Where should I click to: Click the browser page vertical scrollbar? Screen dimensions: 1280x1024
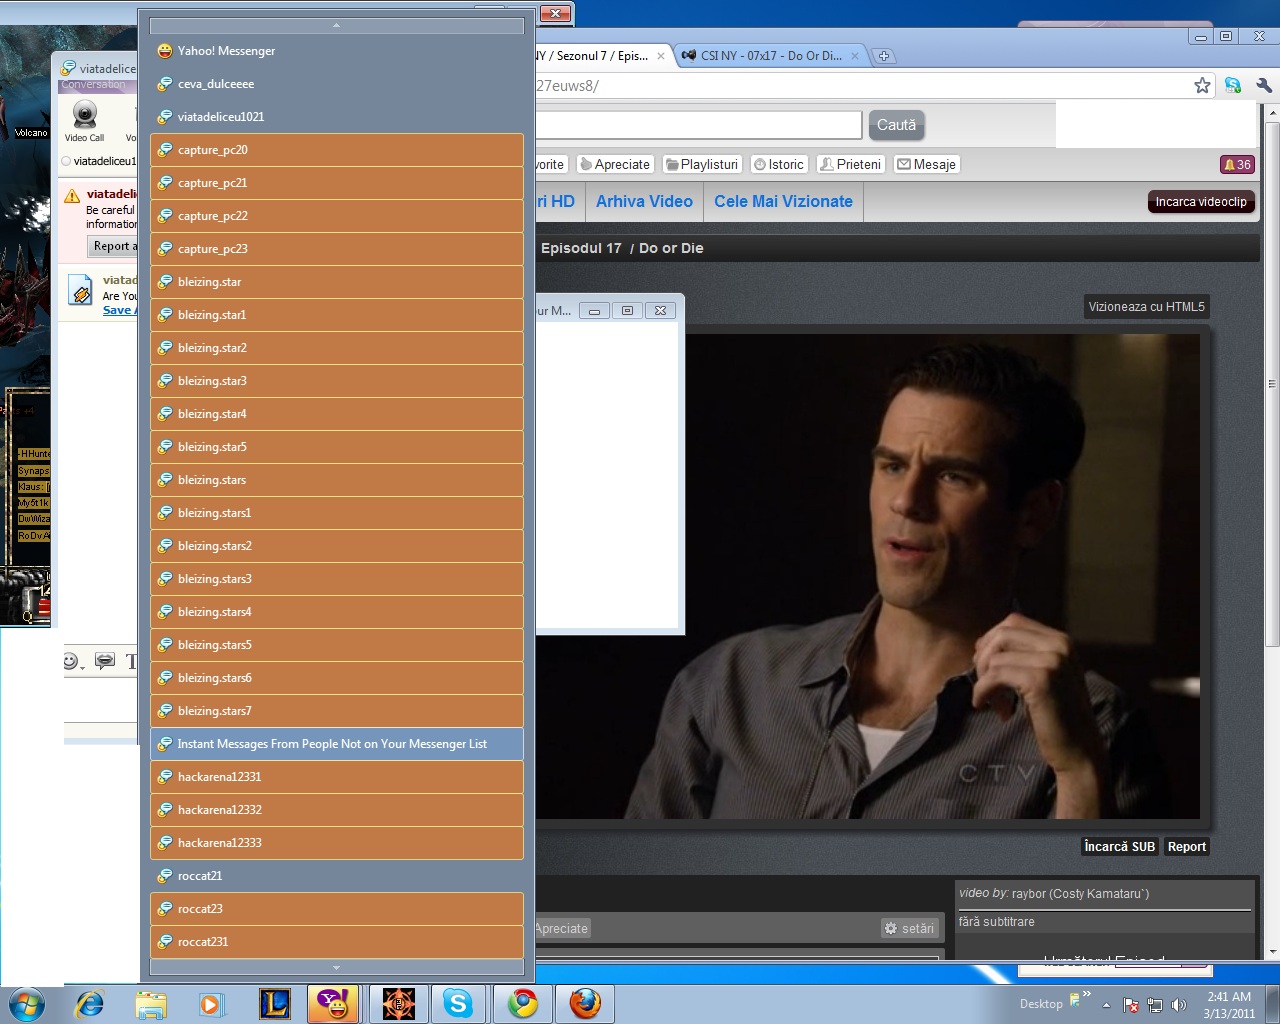click(x=1272, y=384)
